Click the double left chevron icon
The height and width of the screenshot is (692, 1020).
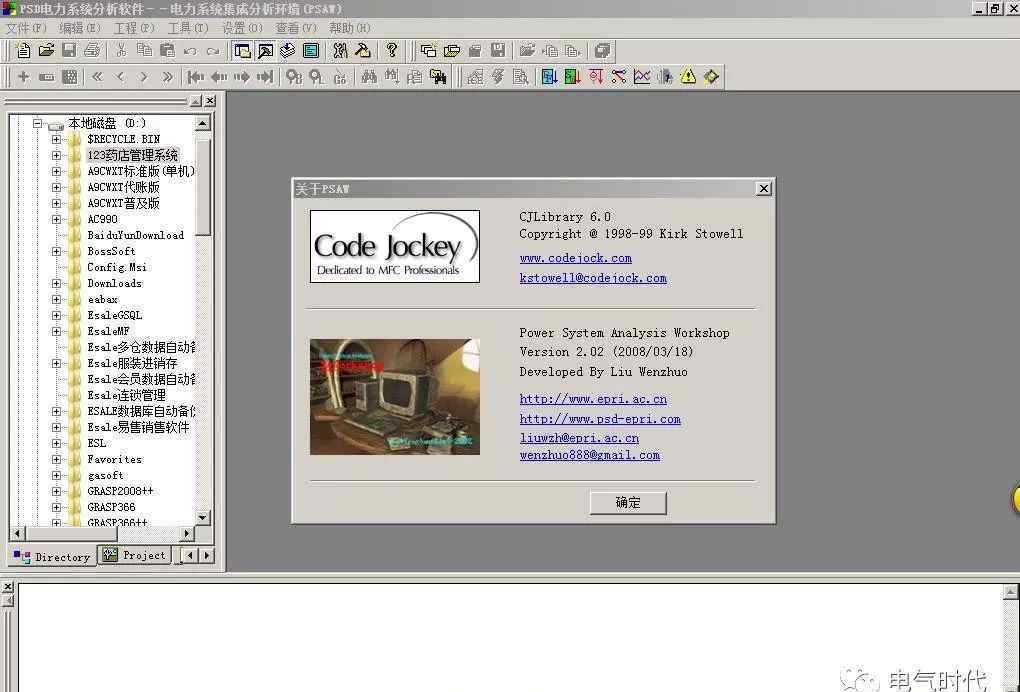pos(97,77)
